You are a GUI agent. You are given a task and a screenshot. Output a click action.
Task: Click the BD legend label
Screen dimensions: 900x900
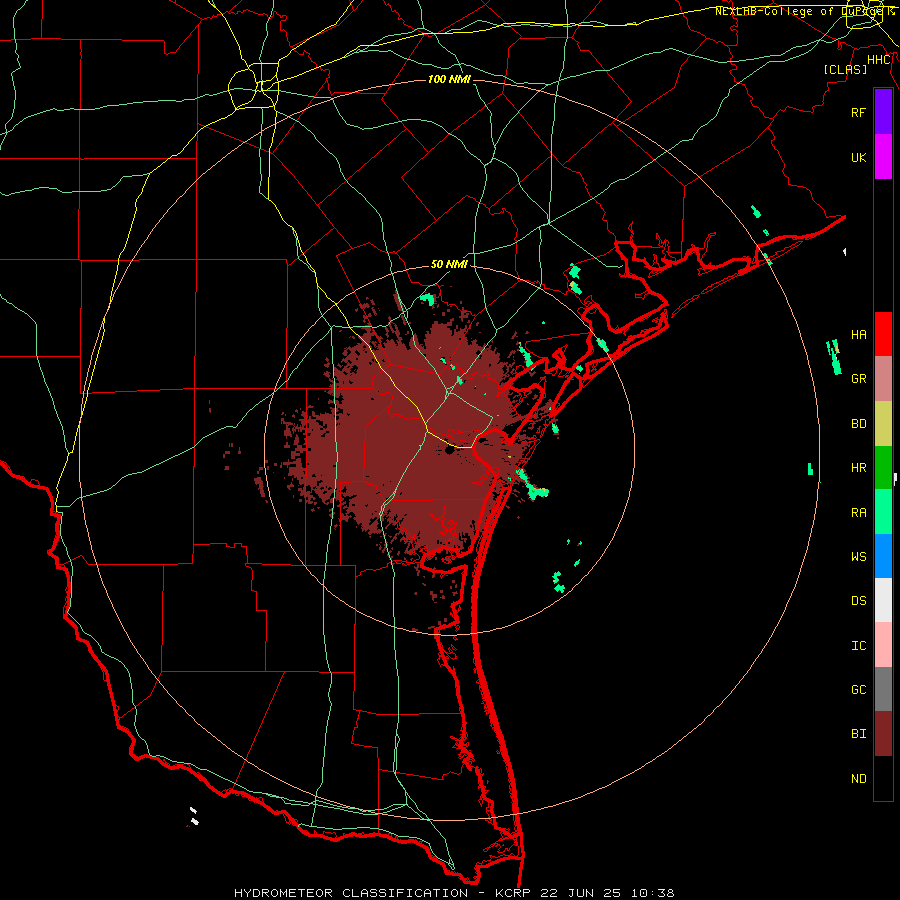(x=858, y=424)
